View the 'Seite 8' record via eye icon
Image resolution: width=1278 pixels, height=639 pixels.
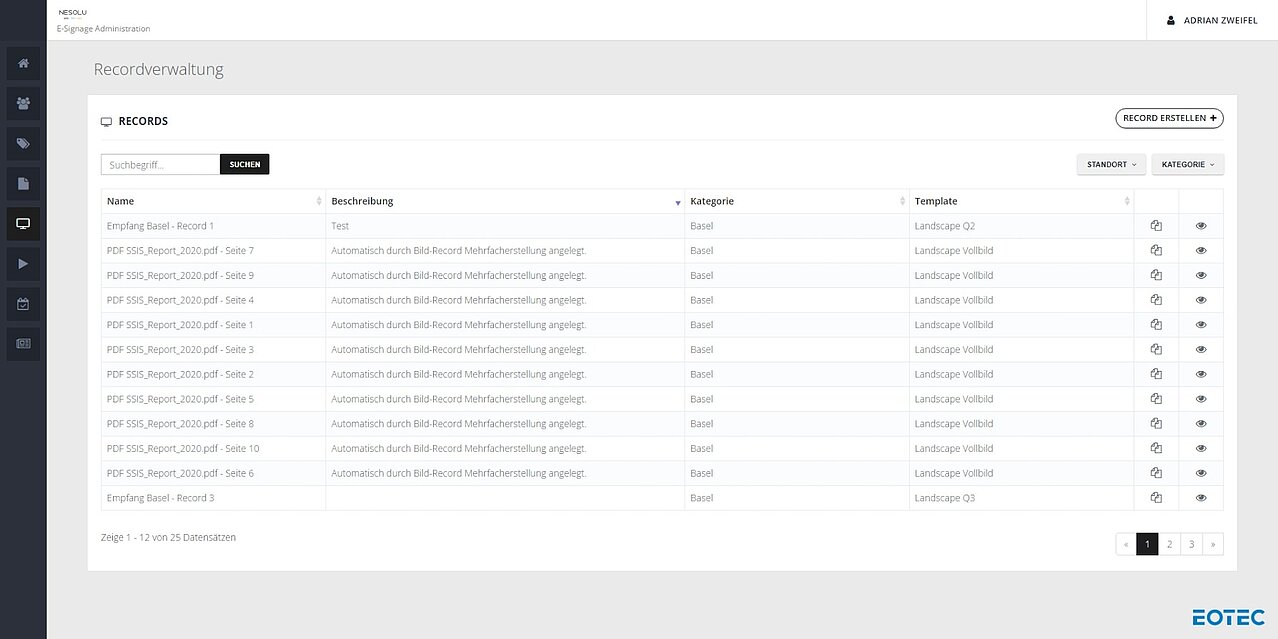1201,424
